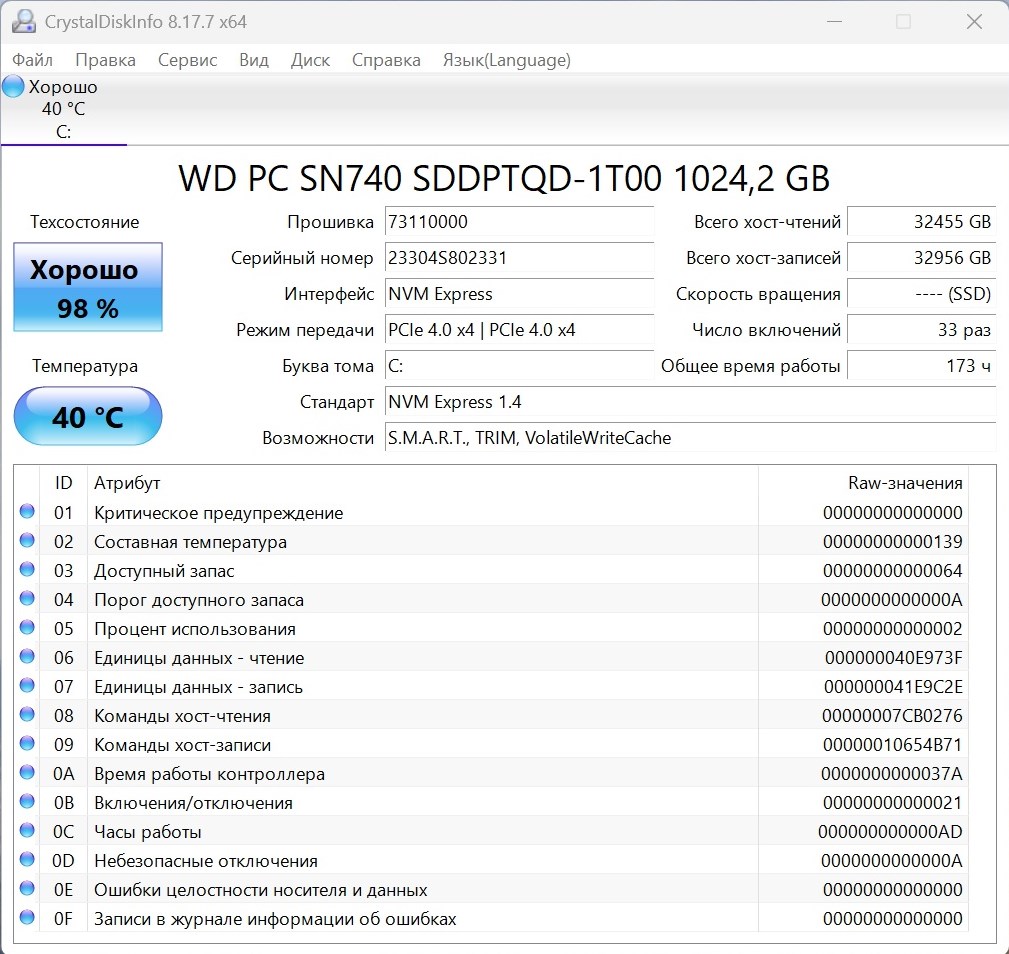Click status icon beside Критическое предупреждение
This screenshot has width=1009, height=954.
(27, 513)
